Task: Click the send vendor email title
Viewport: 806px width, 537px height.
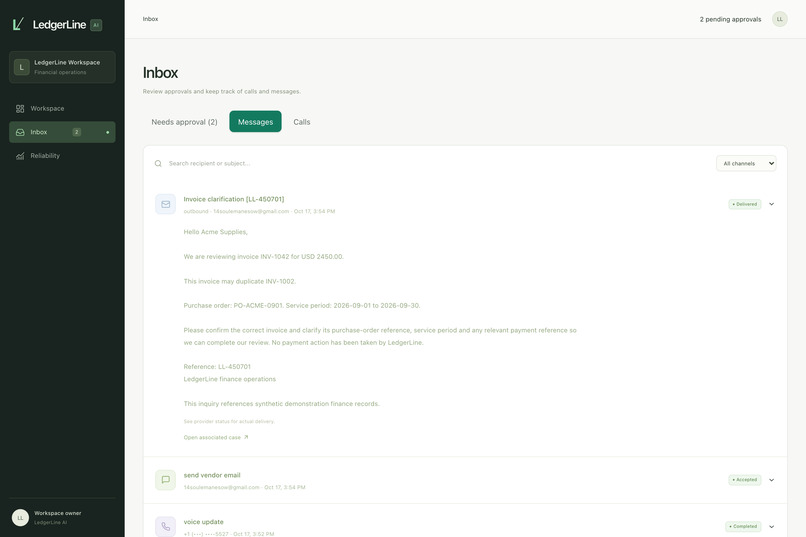Action: tap(212, 475)
